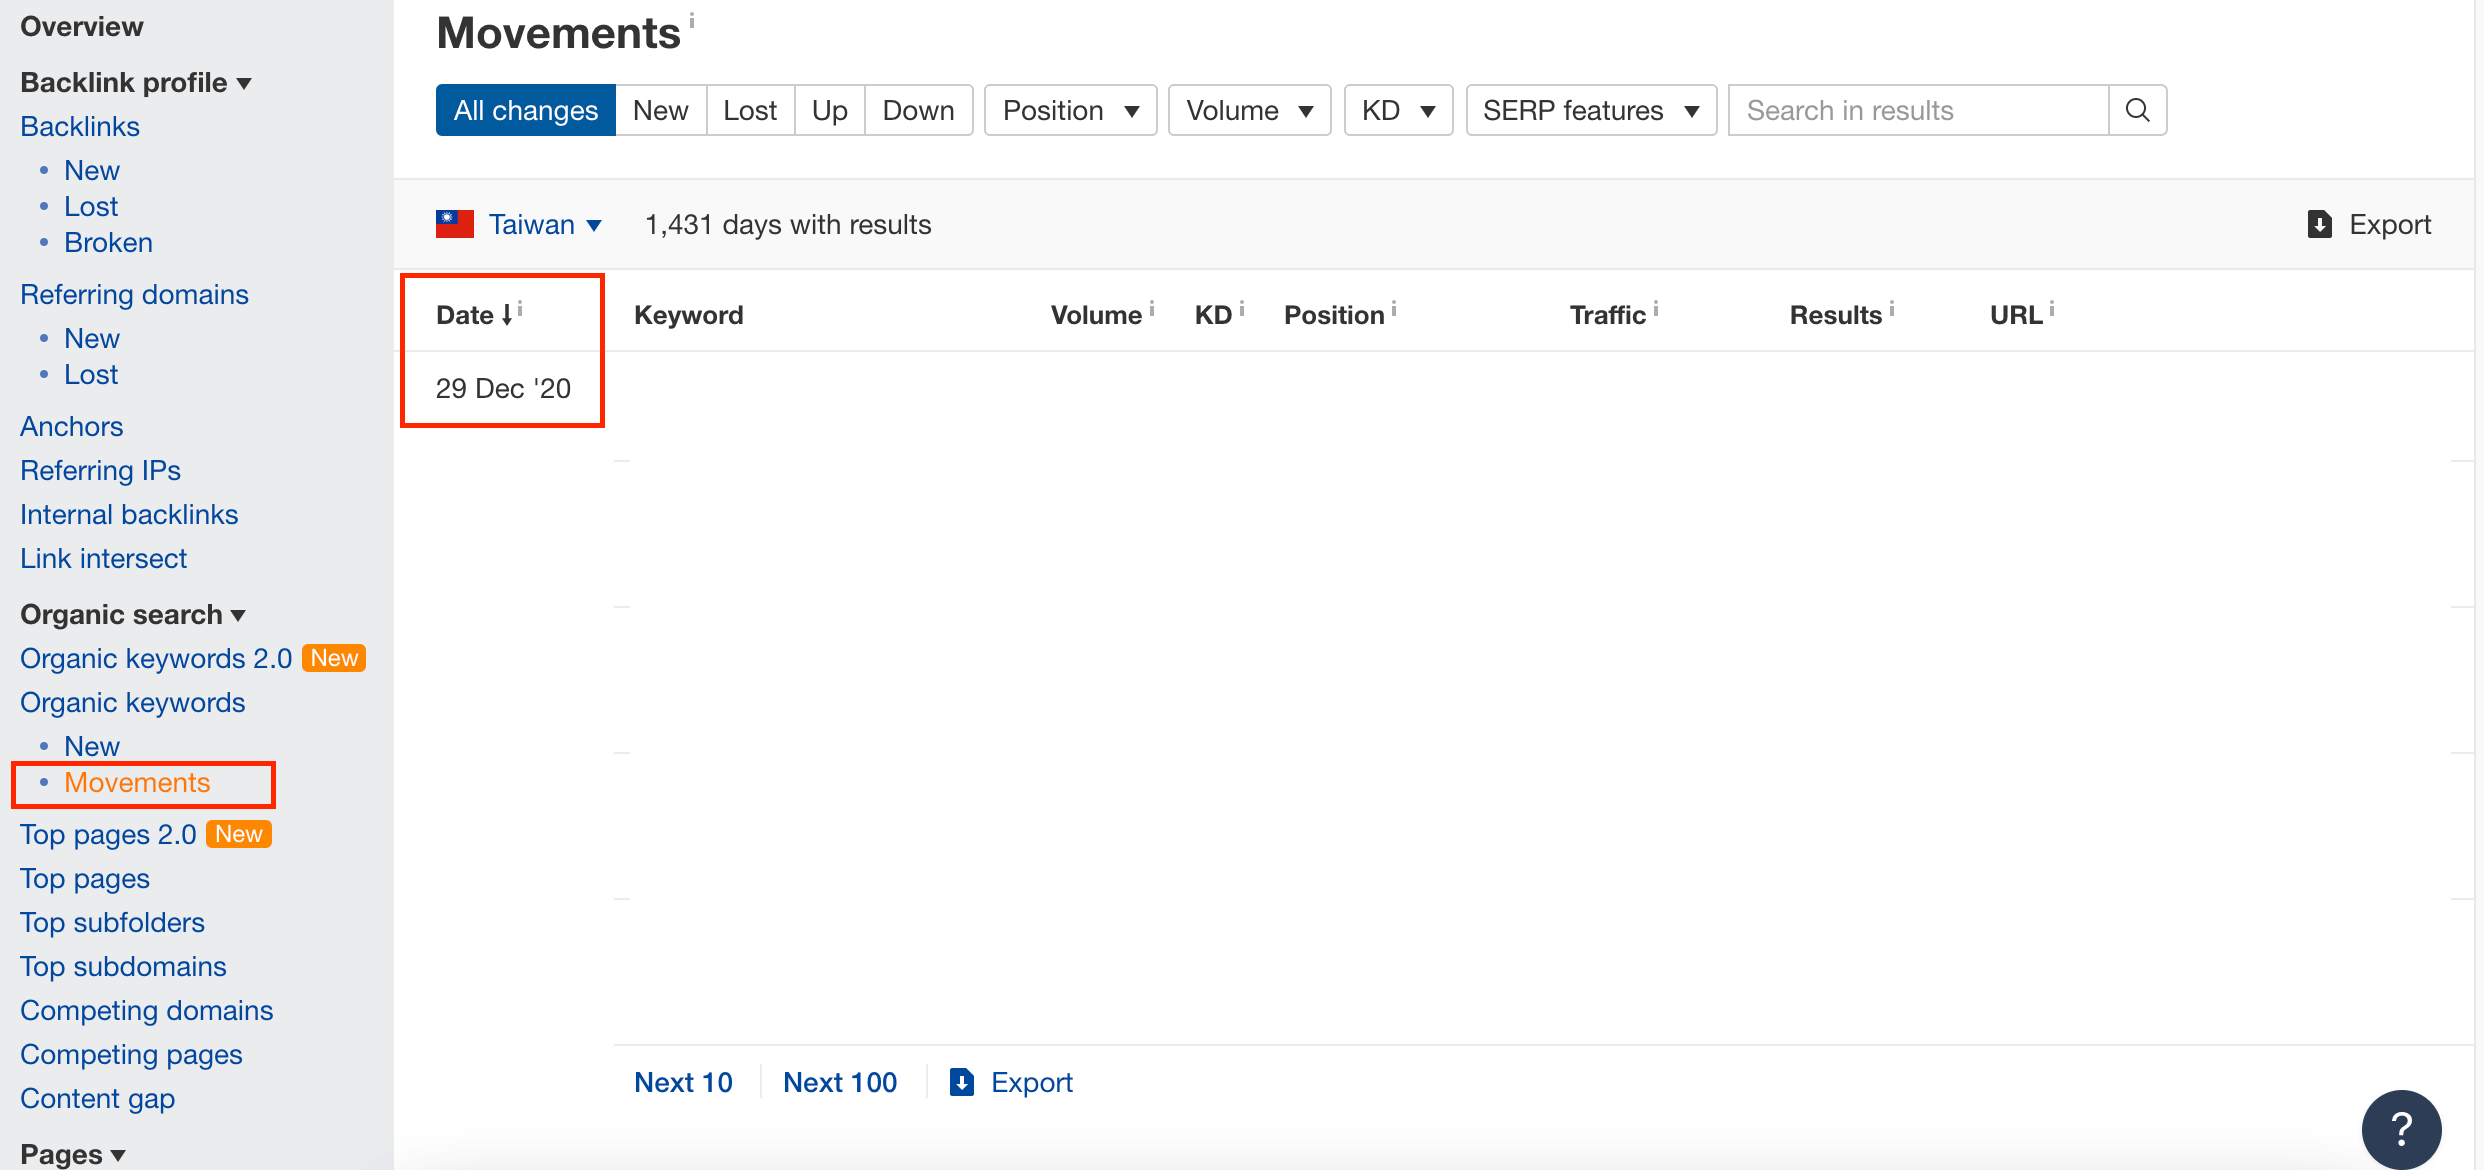
Task: Click the info icon beside Traffic column
Action: pos(1656,308)
